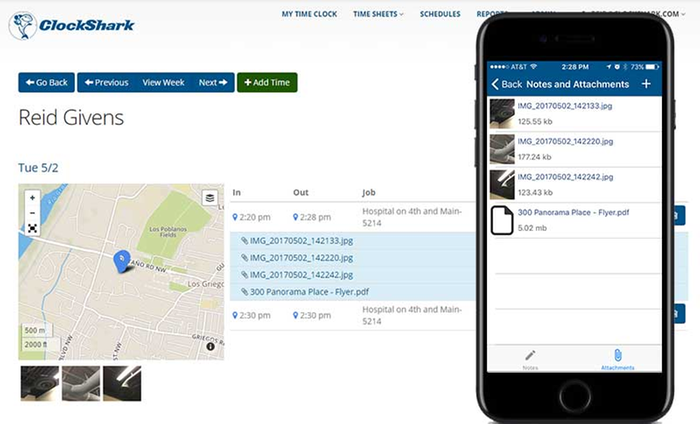Go to the Next day
Viewport: 700px width, 424px height.
click(x=213, y=83)
